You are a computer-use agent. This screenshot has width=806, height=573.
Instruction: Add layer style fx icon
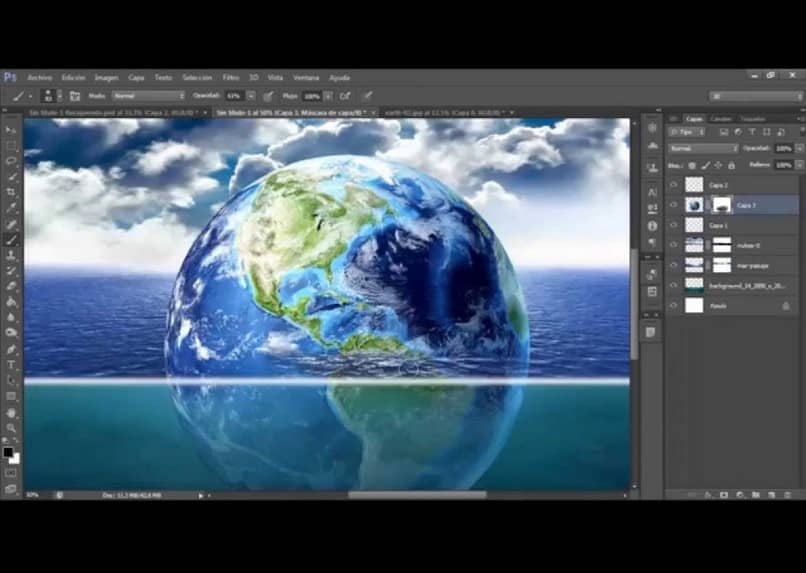pyautogui.click(x=708, y=494)
